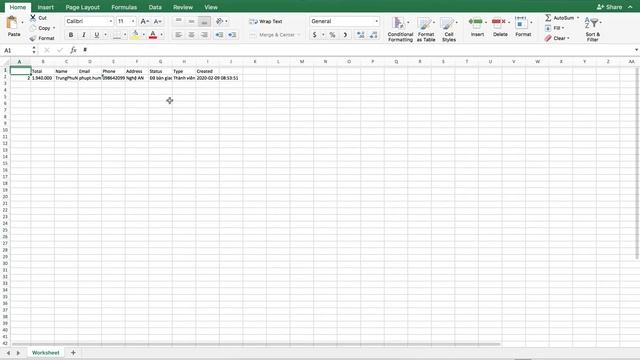Add a new sheet with plus button
640x360 pixels.
point(73,353)
